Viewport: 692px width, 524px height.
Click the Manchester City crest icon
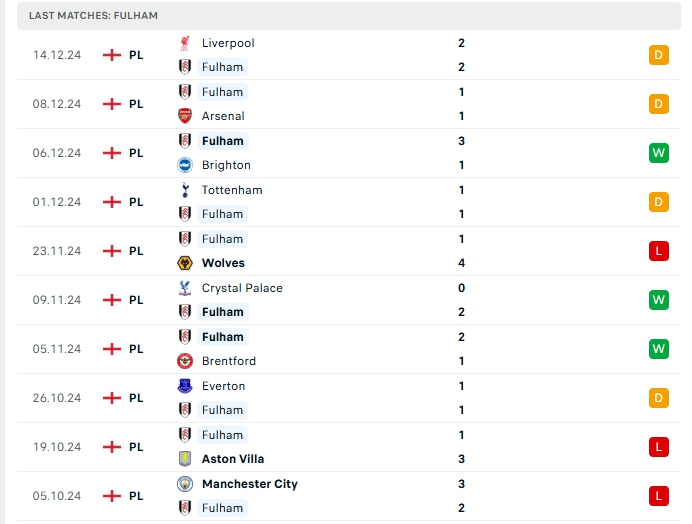[185, 484]
